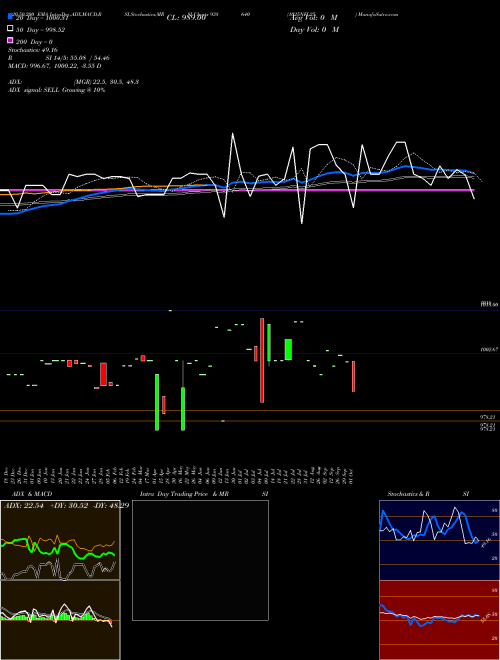Click the wide green candlestick body

click(288, 349)
